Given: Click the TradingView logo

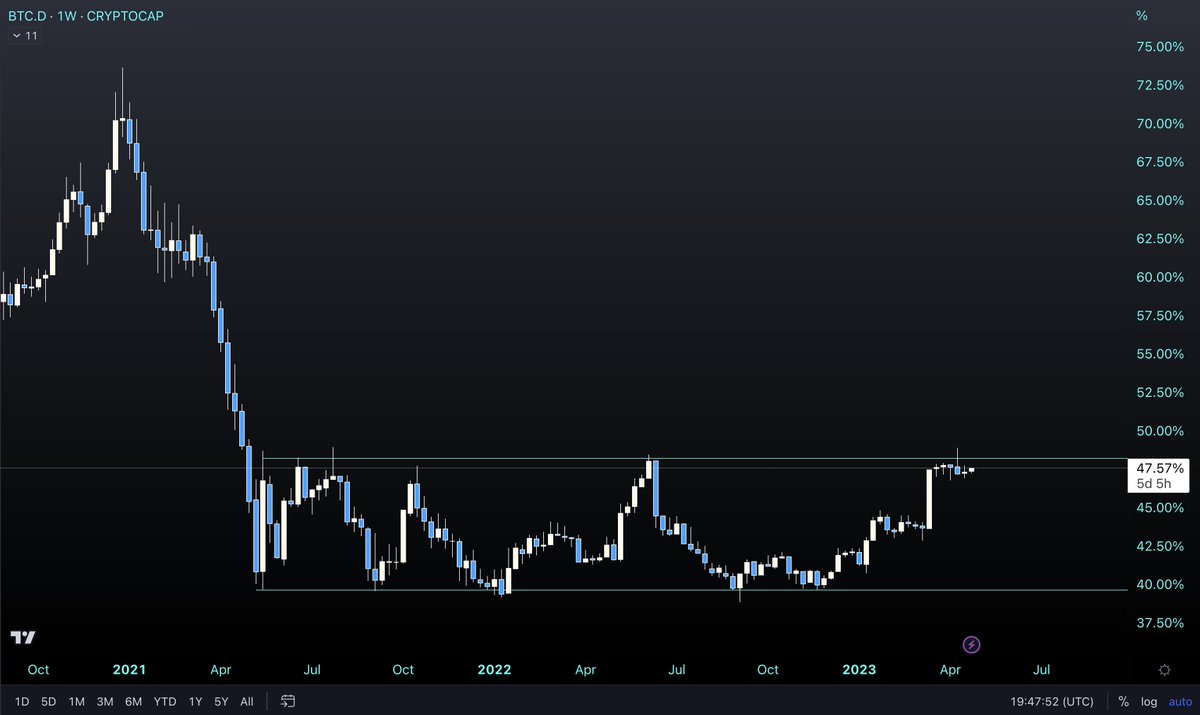Looking at the screenshot, I should pos(24,638).
